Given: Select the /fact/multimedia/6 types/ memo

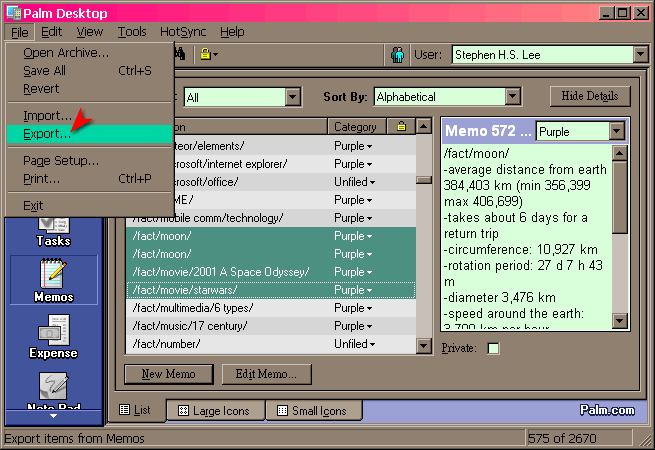Looking at the screenshot, I should click(x=271, y=308).
